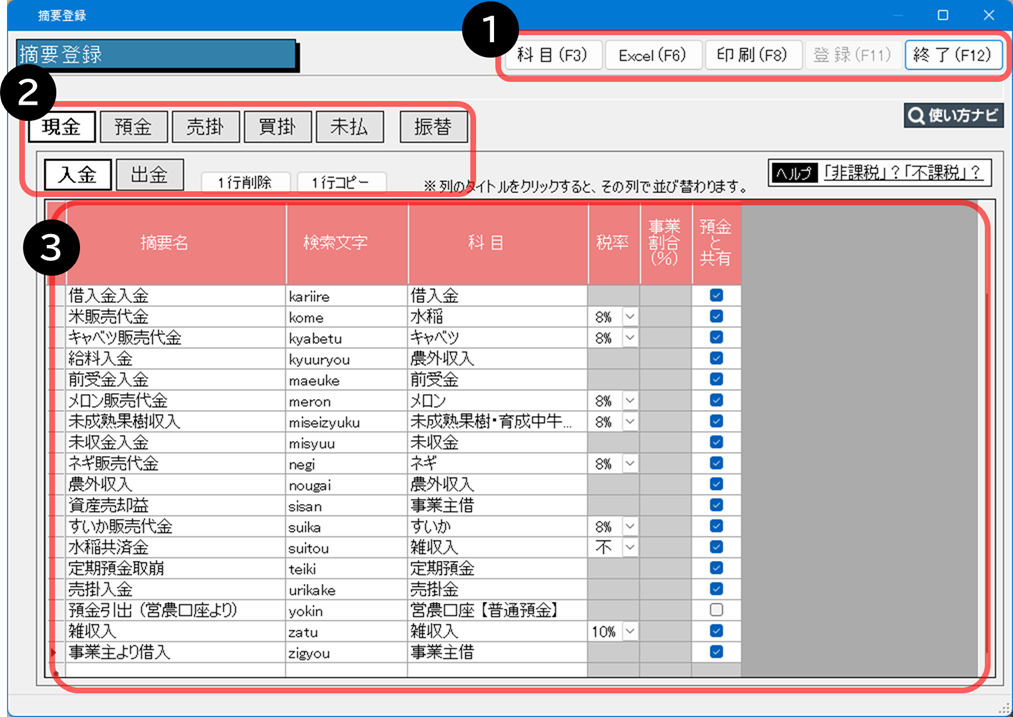Switch to the 売掛 tab
The width and height of the screenshot is (1013, 717).
pyautogui.click(x=205, y=127)
